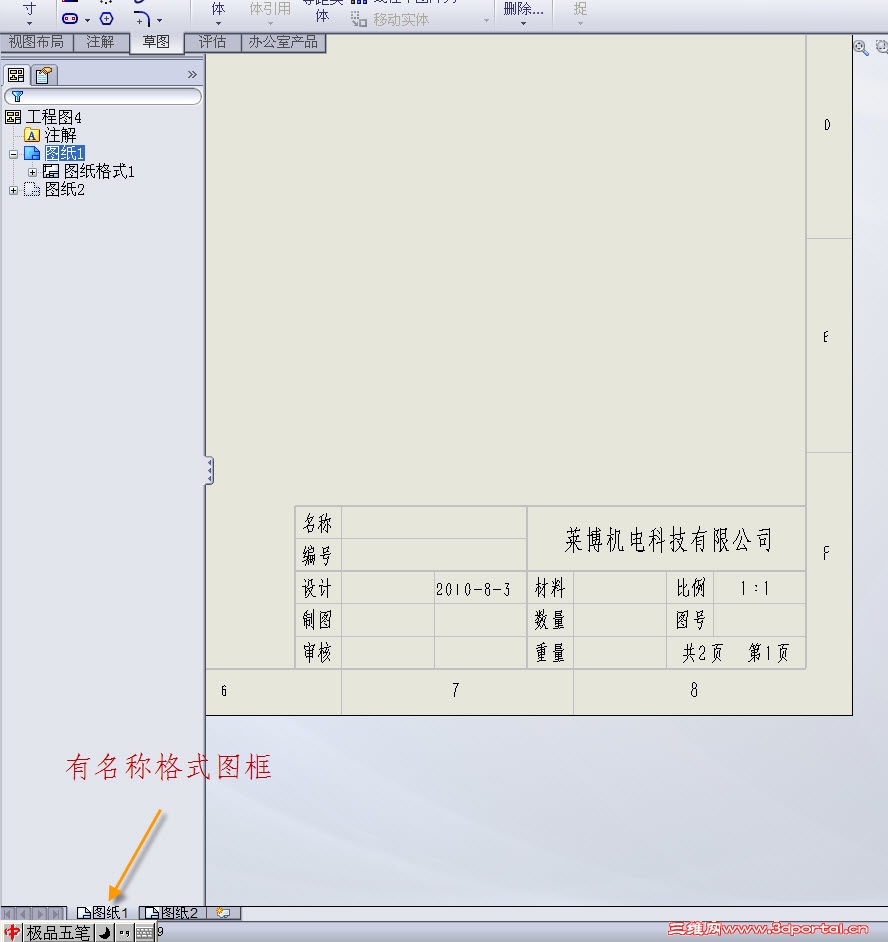Select the sketch fillet tool
The height and width of the screenshot is (942, 888).
(142, 19)
